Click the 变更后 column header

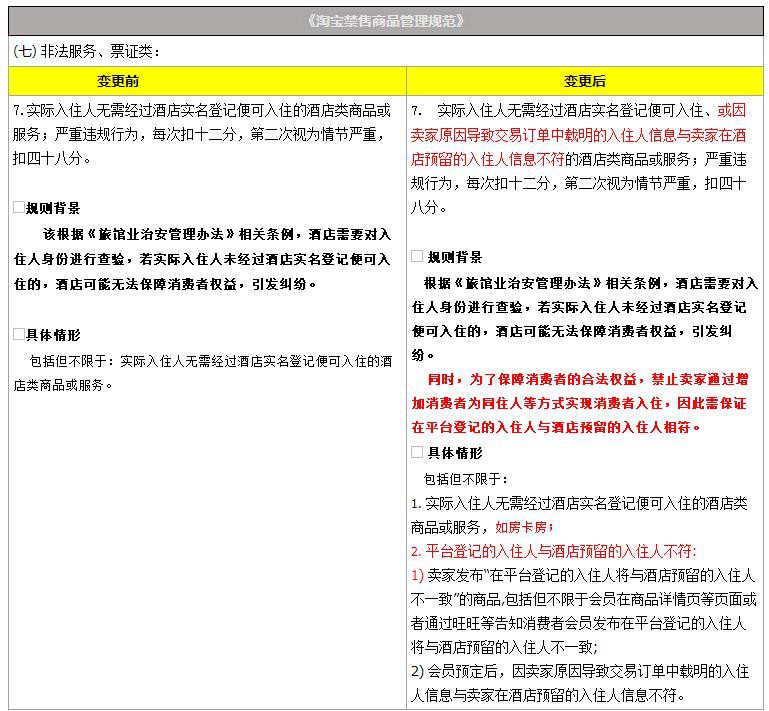585,81
